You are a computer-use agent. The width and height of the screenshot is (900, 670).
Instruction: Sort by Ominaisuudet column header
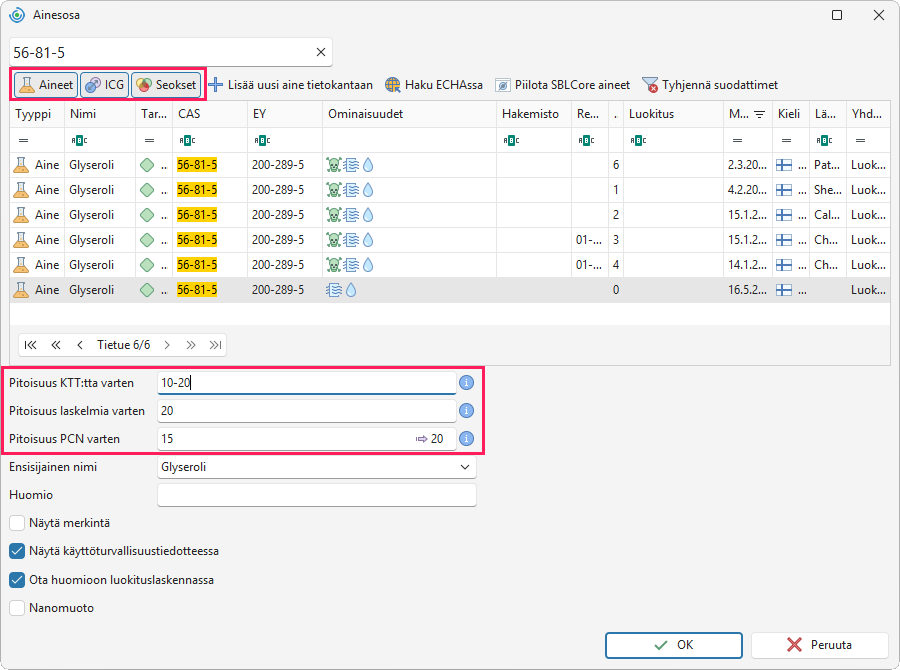click(409, 114)
